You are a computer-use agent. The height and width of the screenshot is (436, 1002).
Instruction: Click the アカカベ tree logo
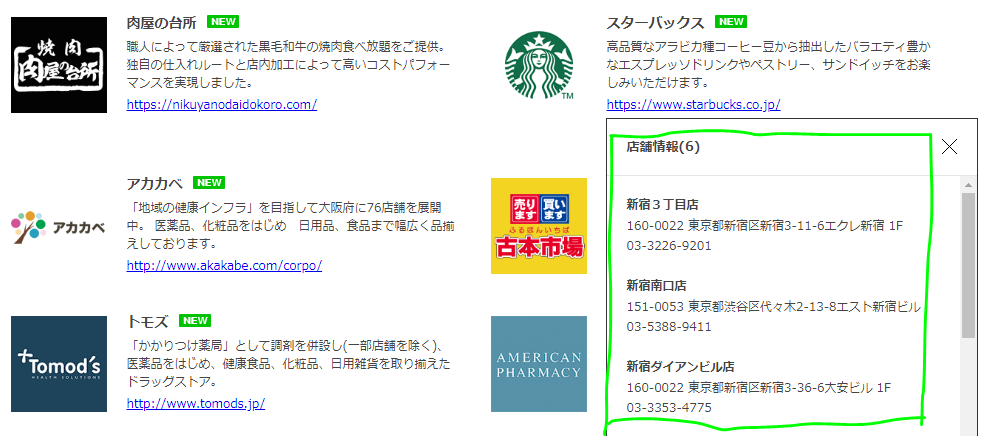pyautogui.click(x=59, y=226)
